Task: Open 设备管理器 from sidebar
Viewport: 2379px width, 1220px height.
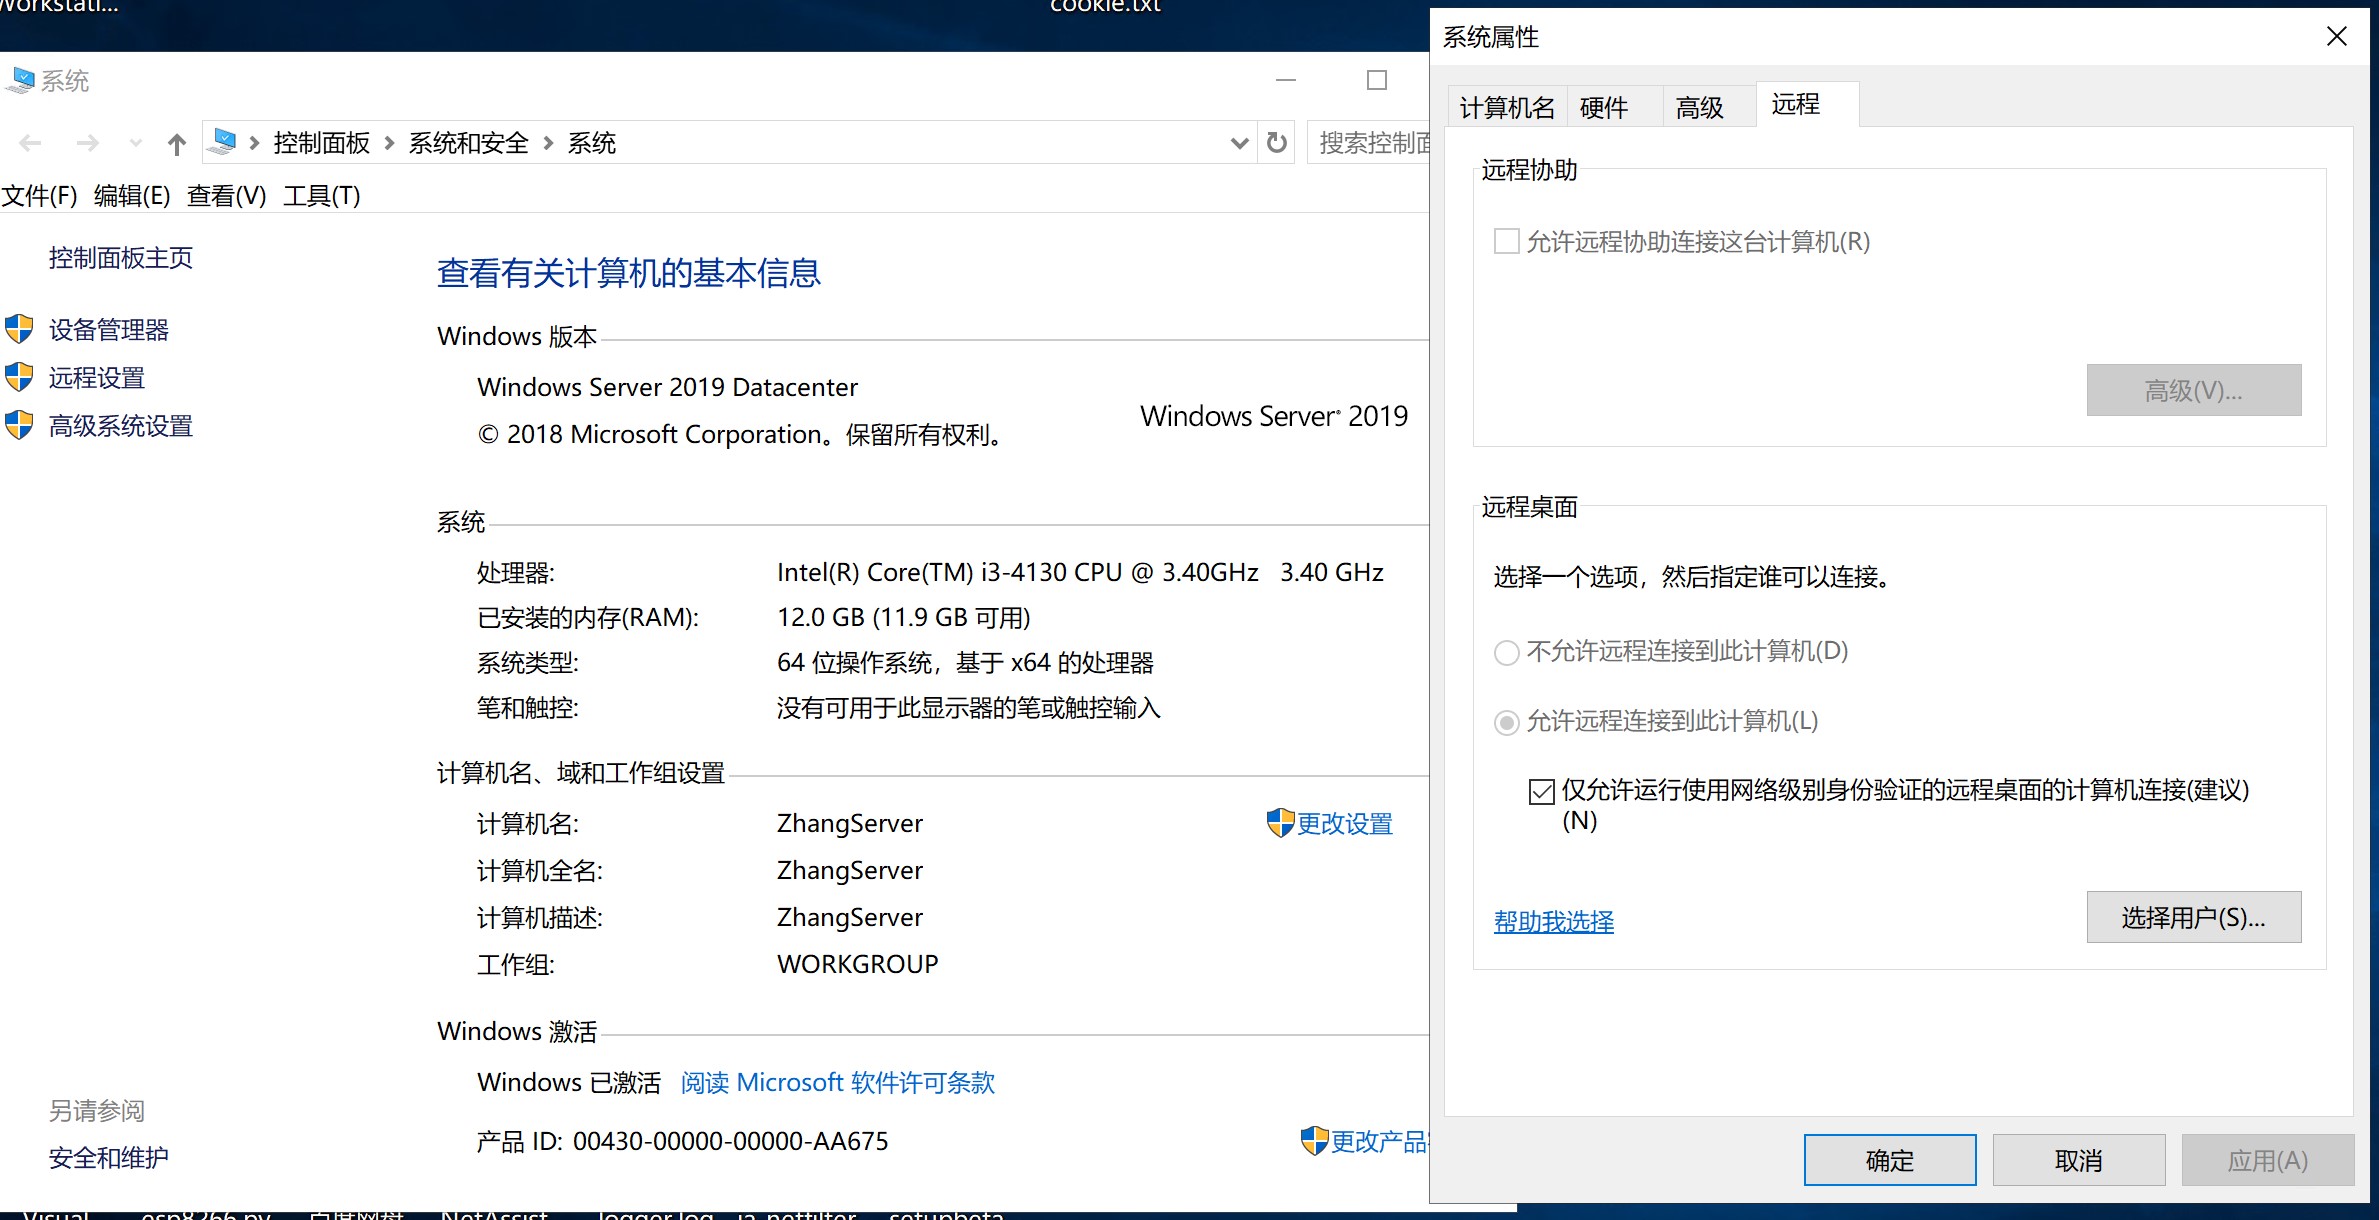Action: pyautogui.click(x=108, y=330)
